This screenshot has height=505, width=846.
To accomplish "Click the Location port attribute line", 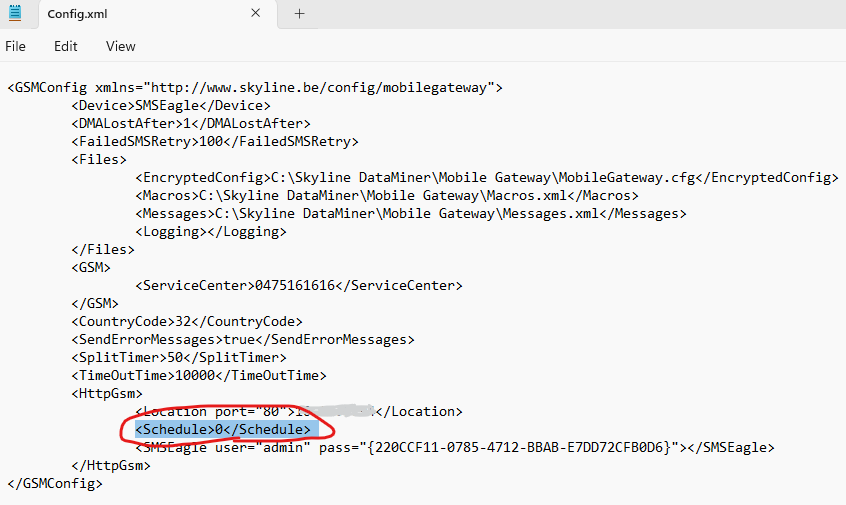I will click(x=298, y=411).
